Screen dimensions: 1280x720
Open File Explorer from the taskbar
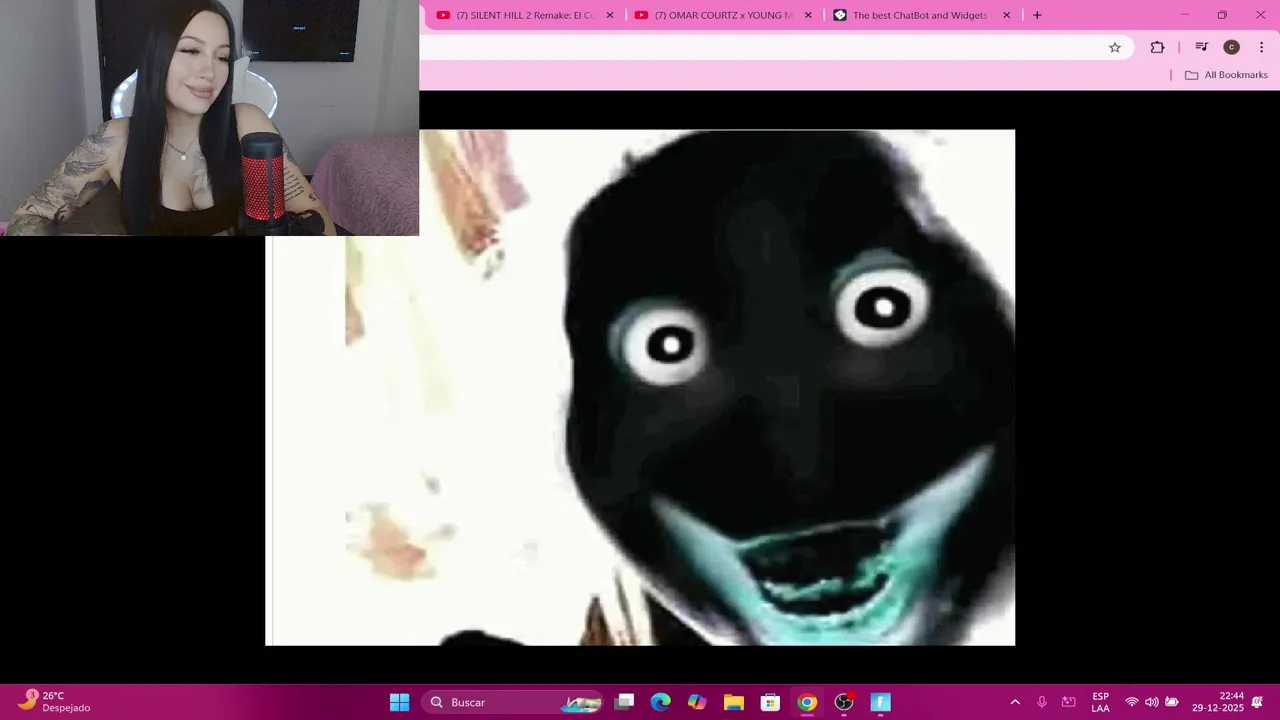[734, 702]
